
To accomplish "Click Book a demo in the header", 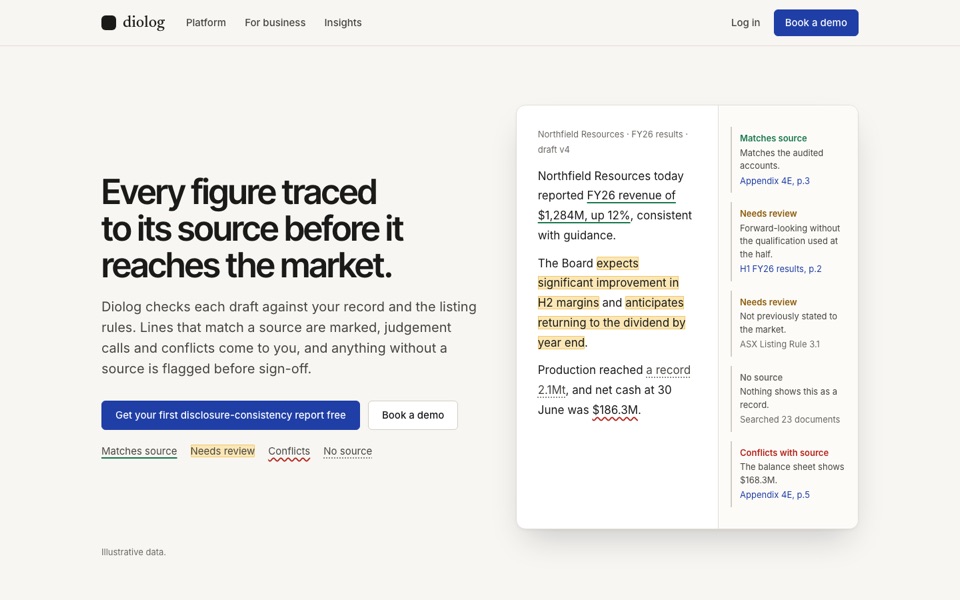I will [x=816, y=23].
